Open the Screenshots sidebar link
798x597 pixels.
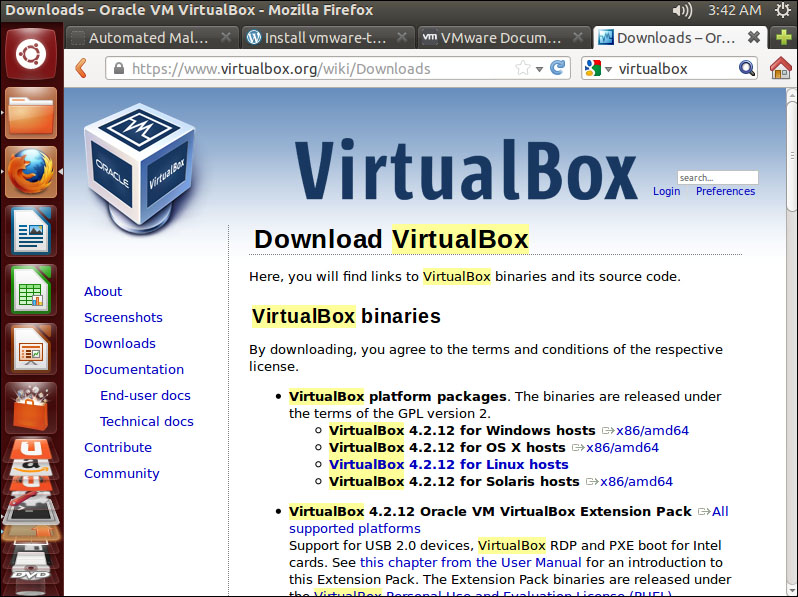click(123, 318)
